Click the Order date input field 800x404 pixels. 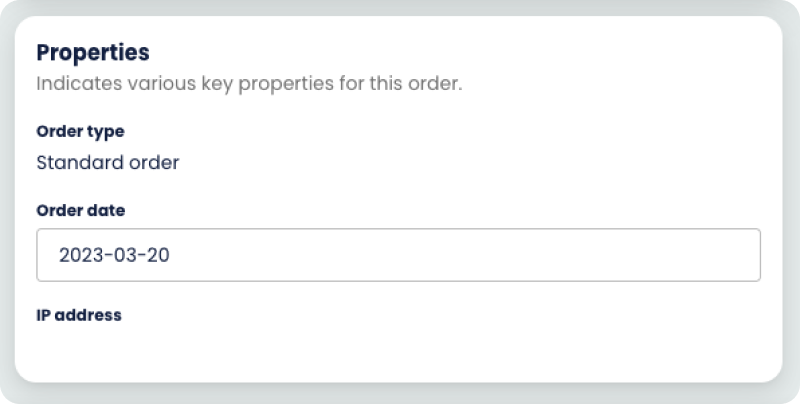(398, 255)
